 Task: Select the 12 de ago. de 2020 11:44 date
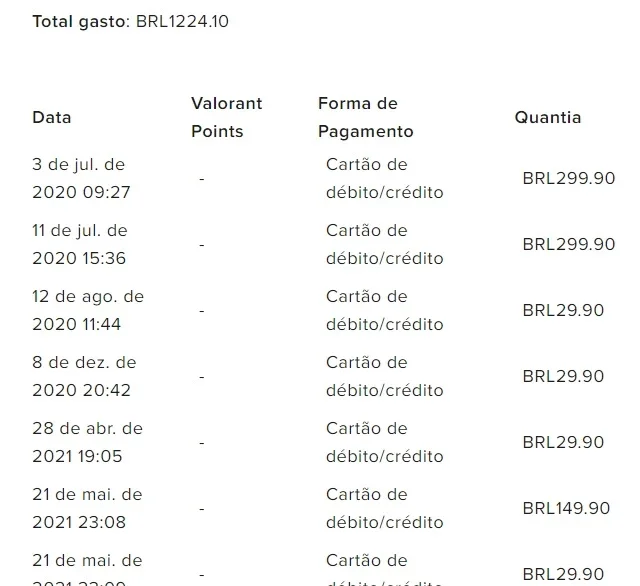(x=88, y=311)
